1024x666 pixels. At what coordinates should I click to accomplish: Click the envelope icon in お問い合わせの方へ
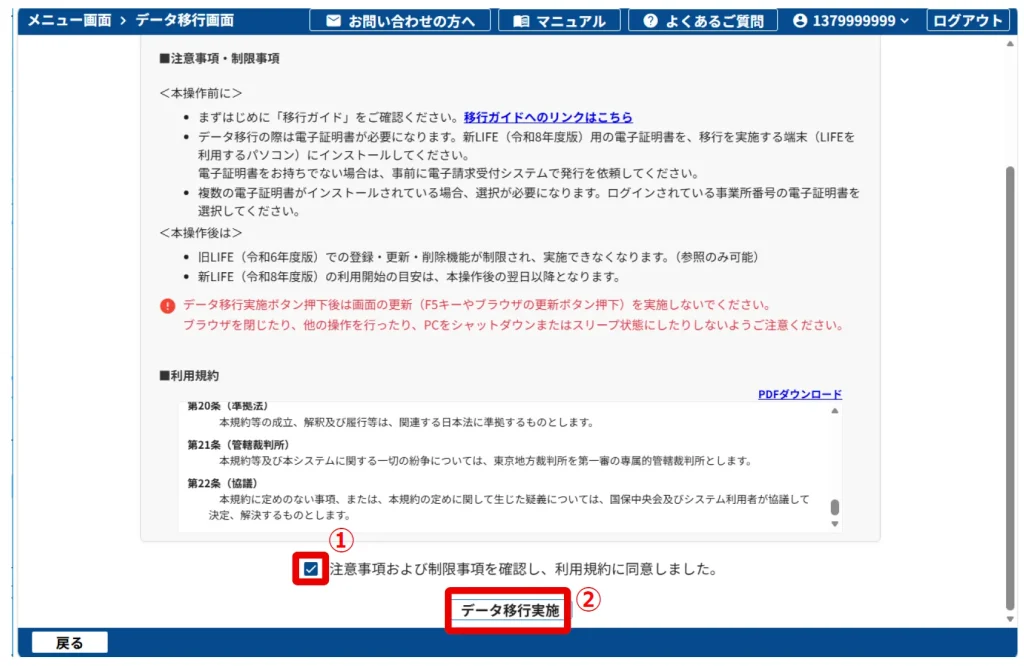[333, 21]
